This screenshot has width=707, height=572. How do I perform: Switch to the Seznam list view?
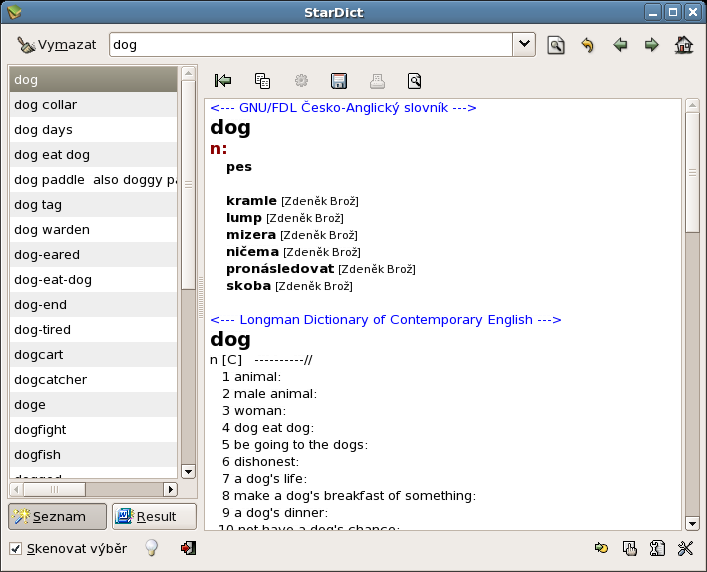click(58, 516)
